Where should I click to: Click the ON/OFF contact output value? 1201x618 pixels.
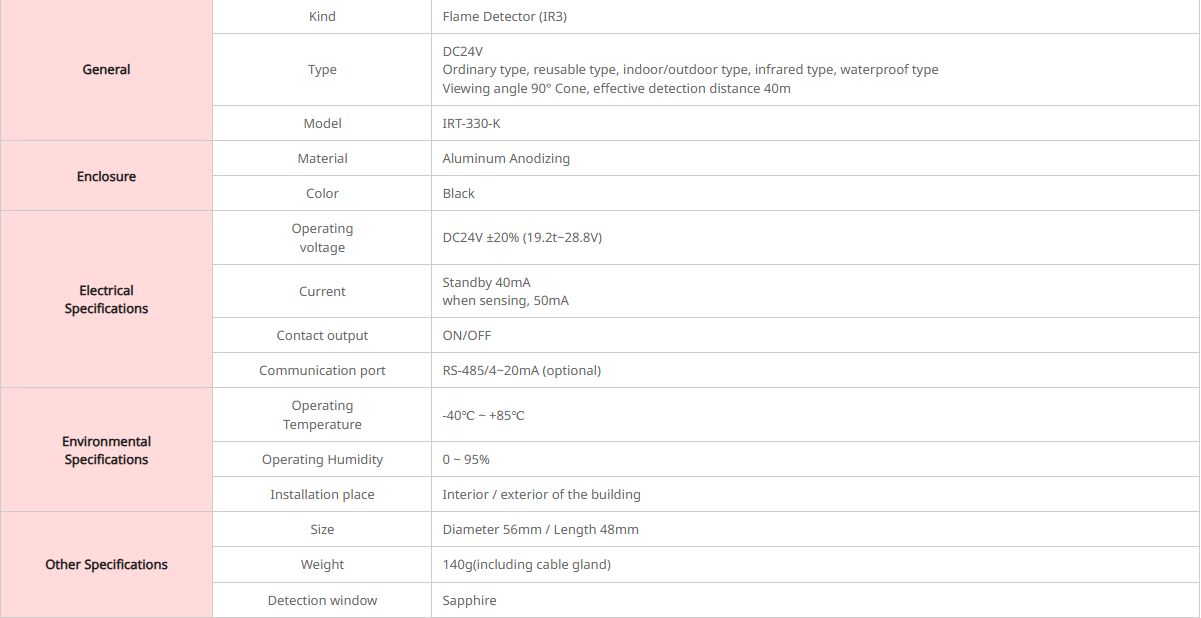coord(467,336)
